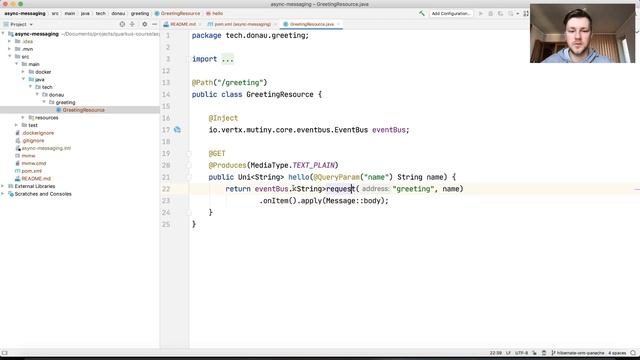
Task: Expand the test folder
Action: [16, 125]
